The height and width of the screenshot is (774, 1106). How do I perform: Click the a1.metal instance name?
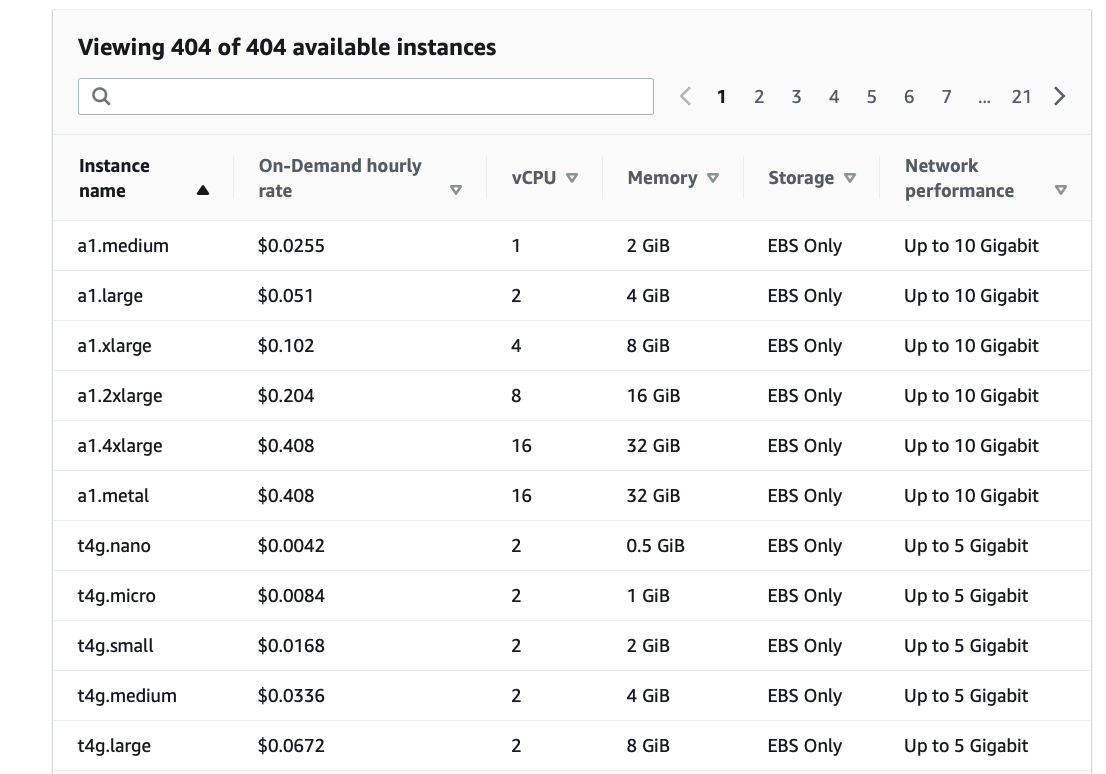click(113, 496)
